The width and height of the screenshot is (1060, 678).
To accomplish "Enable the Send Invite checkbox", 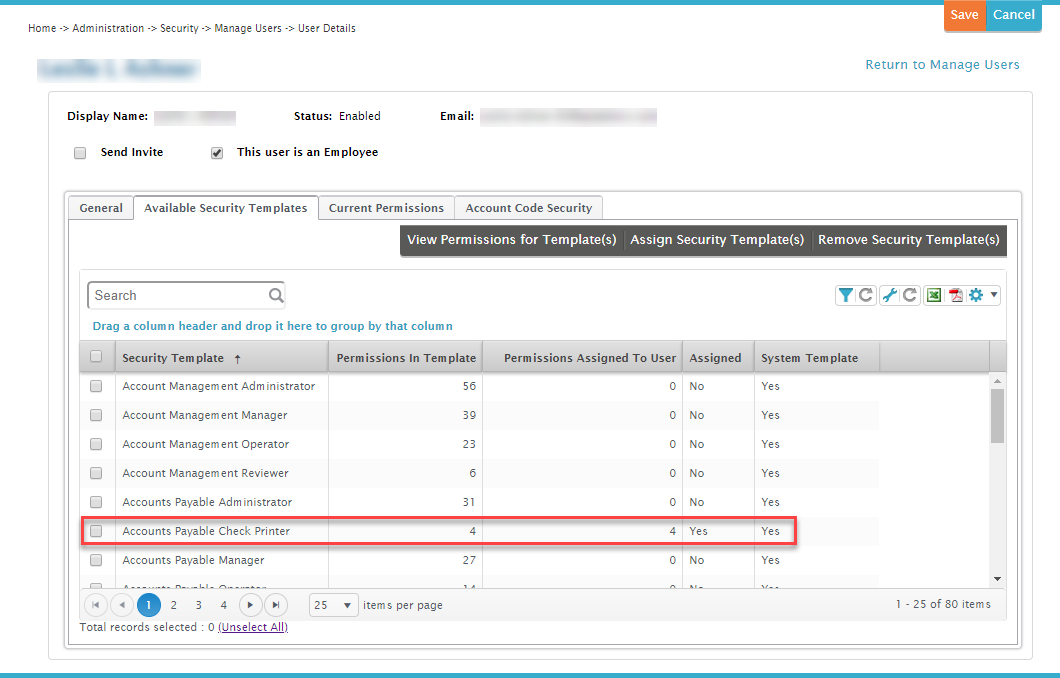I will (x=80, y=153).
